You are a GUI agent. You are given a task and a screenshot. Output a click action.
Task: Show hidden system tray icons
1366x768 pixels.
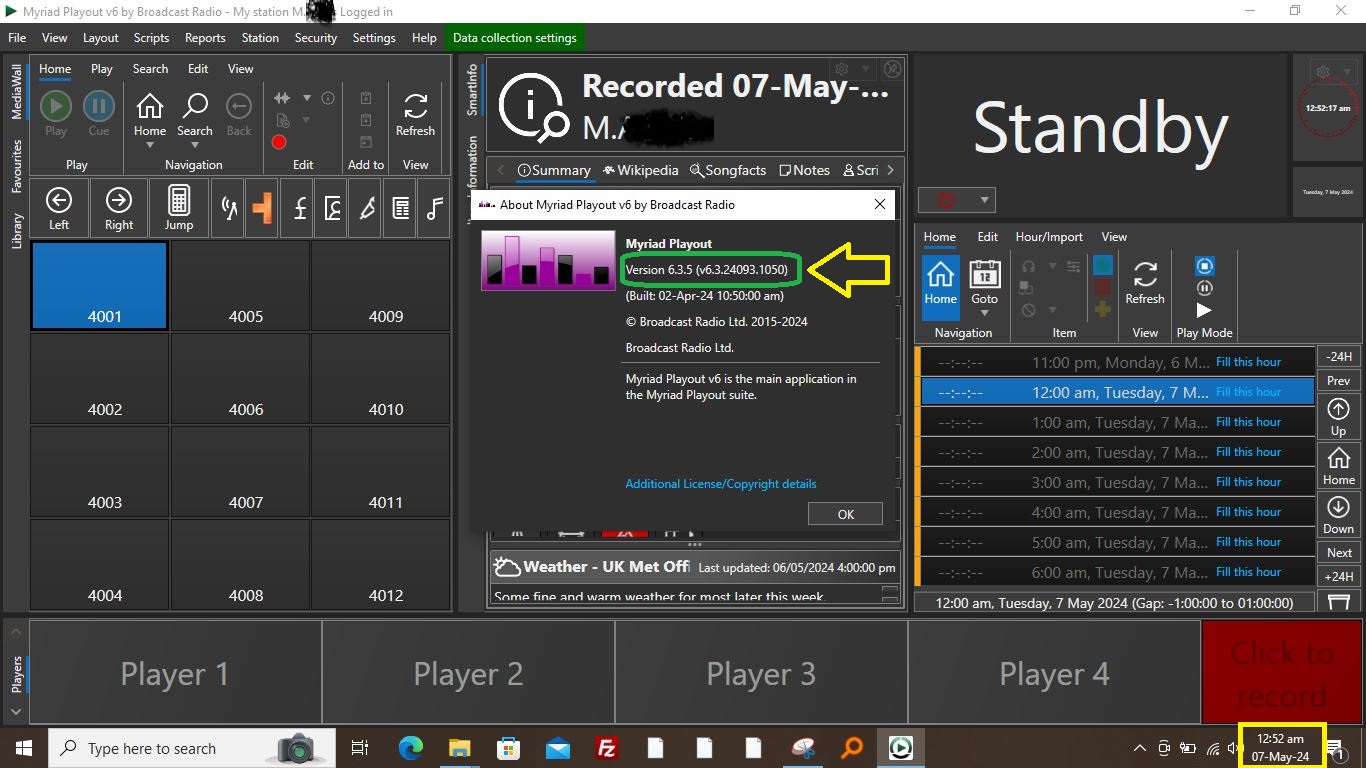coord(1139,748)
